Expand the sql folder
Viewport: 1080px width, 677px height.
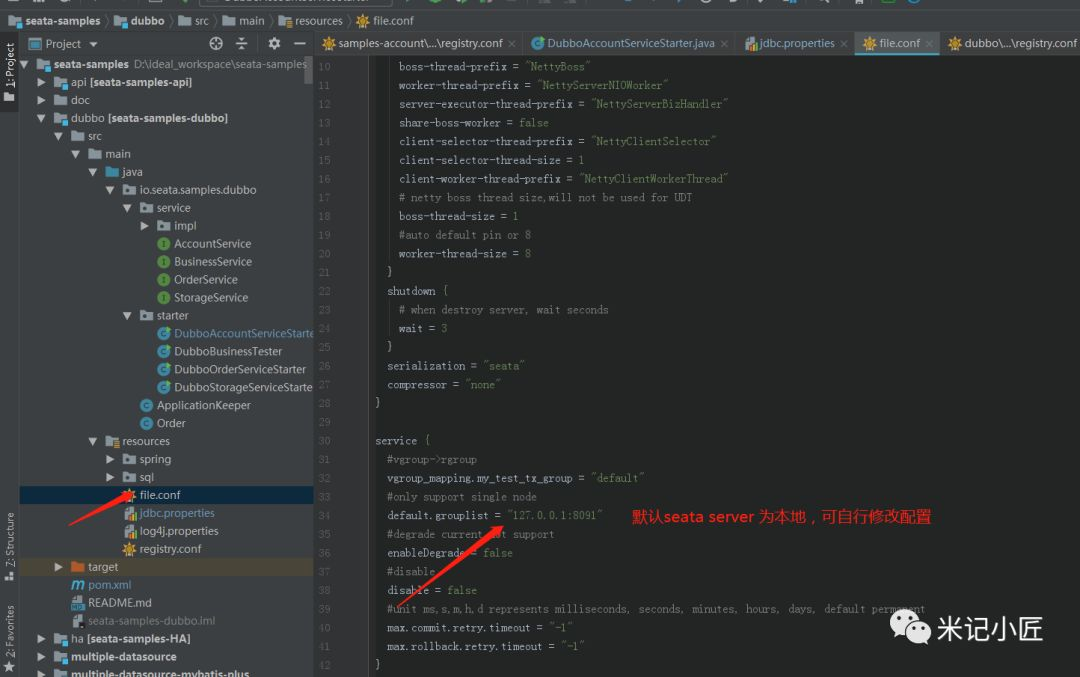point(110,477)
